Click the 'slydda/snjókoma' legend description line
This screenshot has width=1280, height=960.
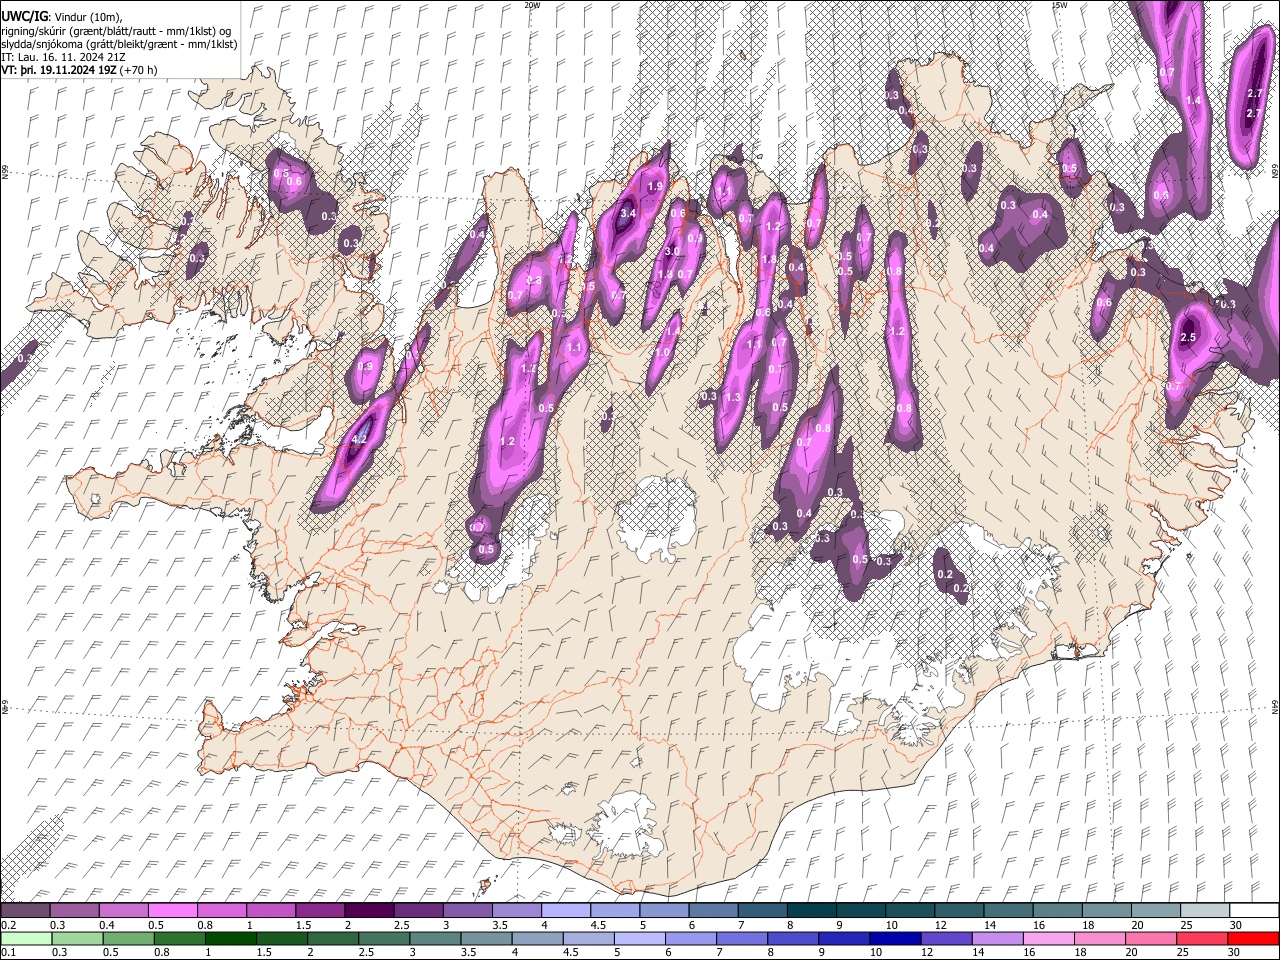coord(119,44)
